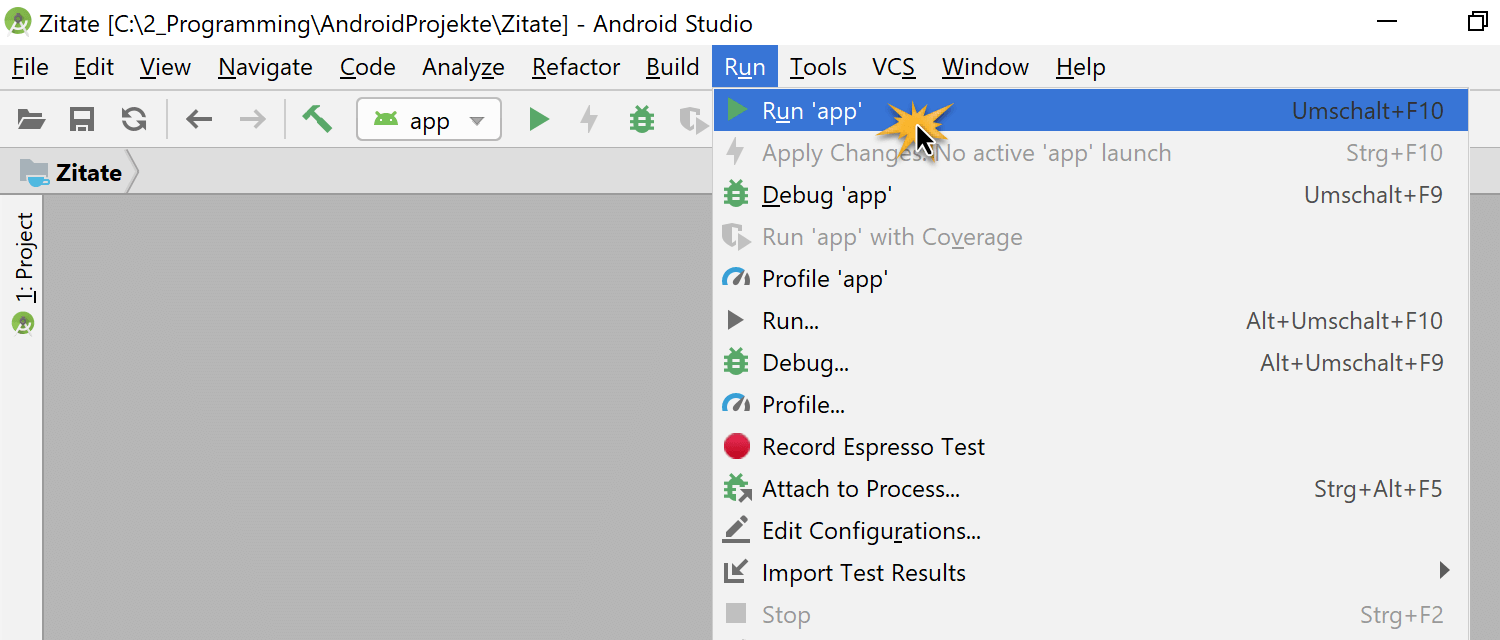Click the Forward navigation arrow
Viewport: 1500px width, 640px height.
pyautogui.click(x=253, y=120)
